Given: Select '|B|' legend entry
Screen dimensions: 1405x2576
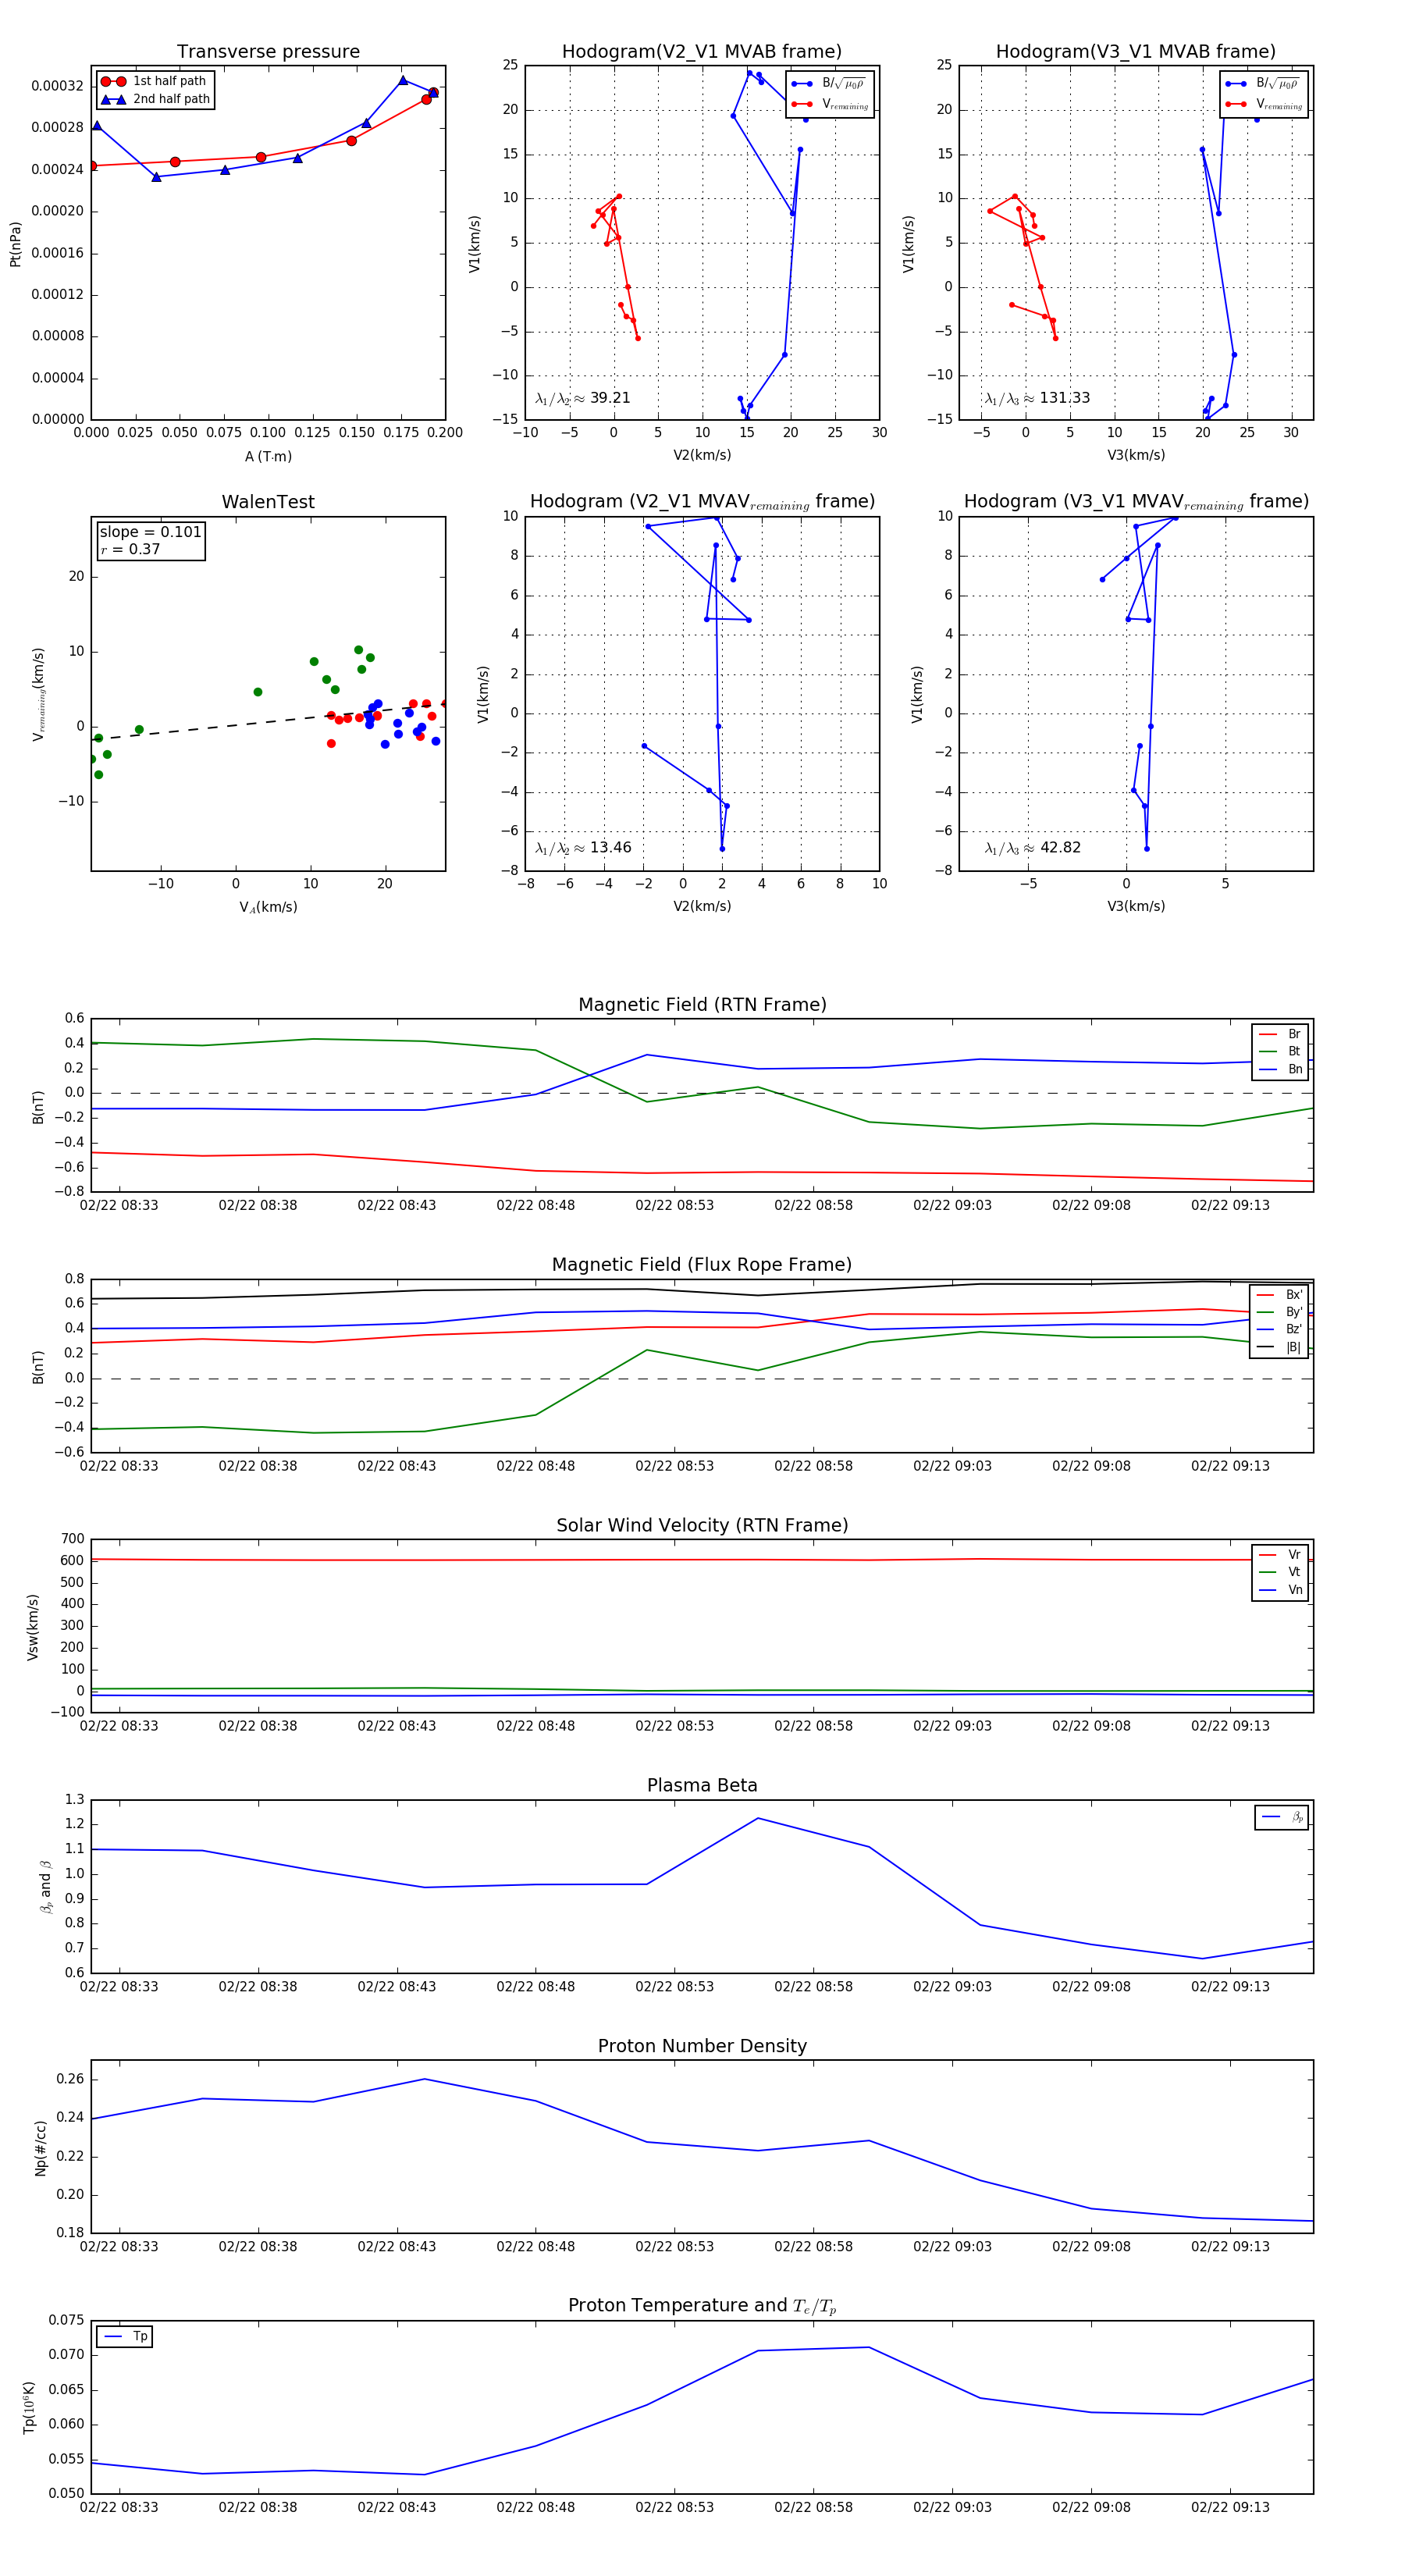Looking at the screenshot, I should [x=1279, y=1347].
